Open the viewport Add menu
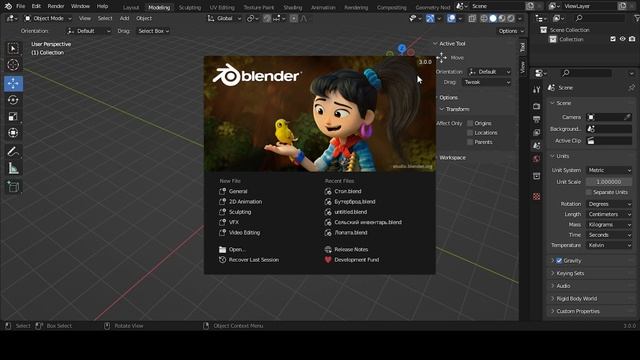Screen dimensions: 640x360 pos(124,18)
